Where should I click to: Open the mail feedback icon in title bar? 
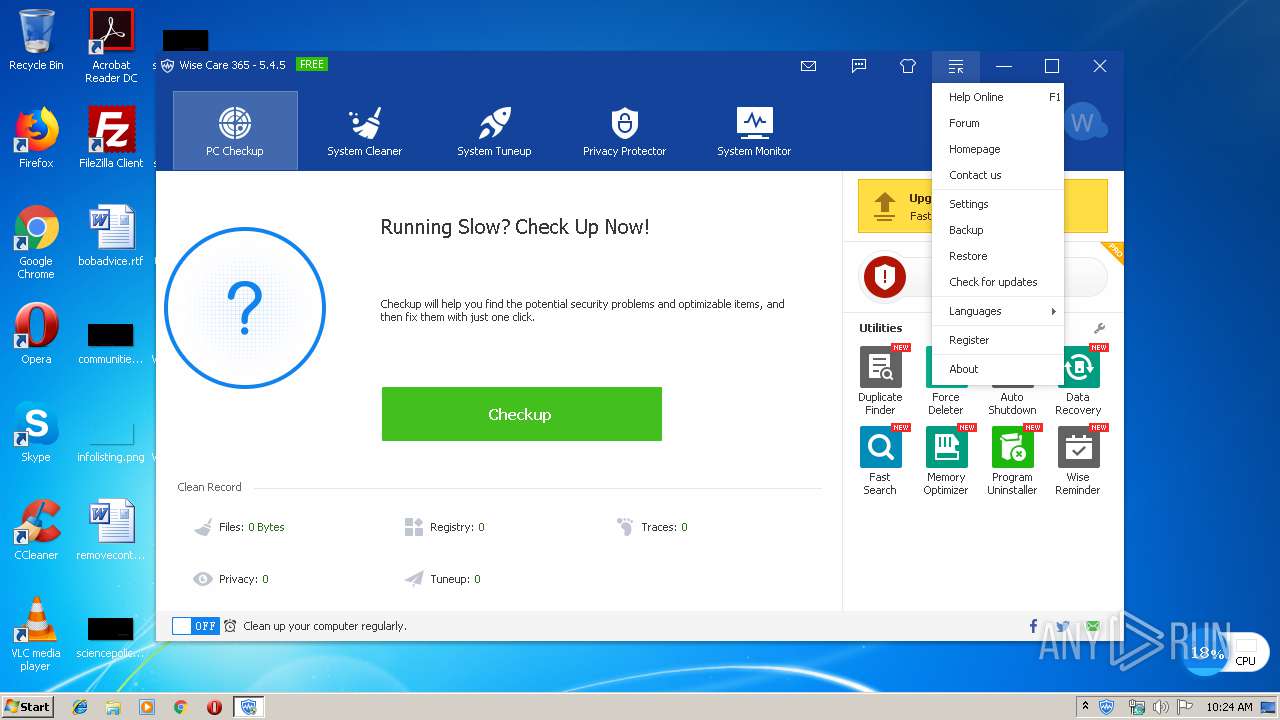tap(808, 66)
